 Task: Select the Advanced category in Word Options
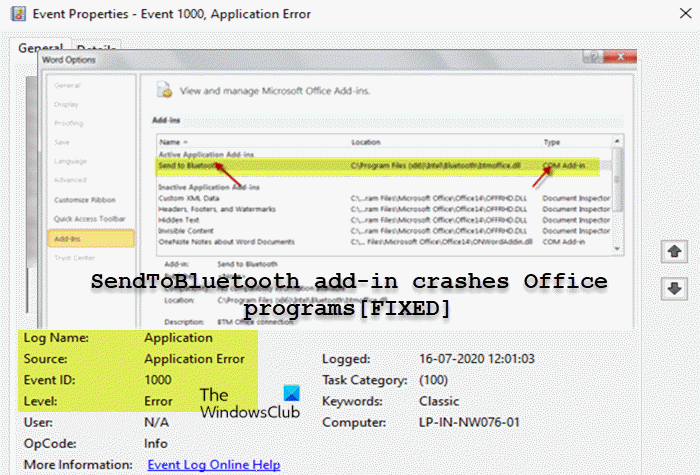click(70, 180)
